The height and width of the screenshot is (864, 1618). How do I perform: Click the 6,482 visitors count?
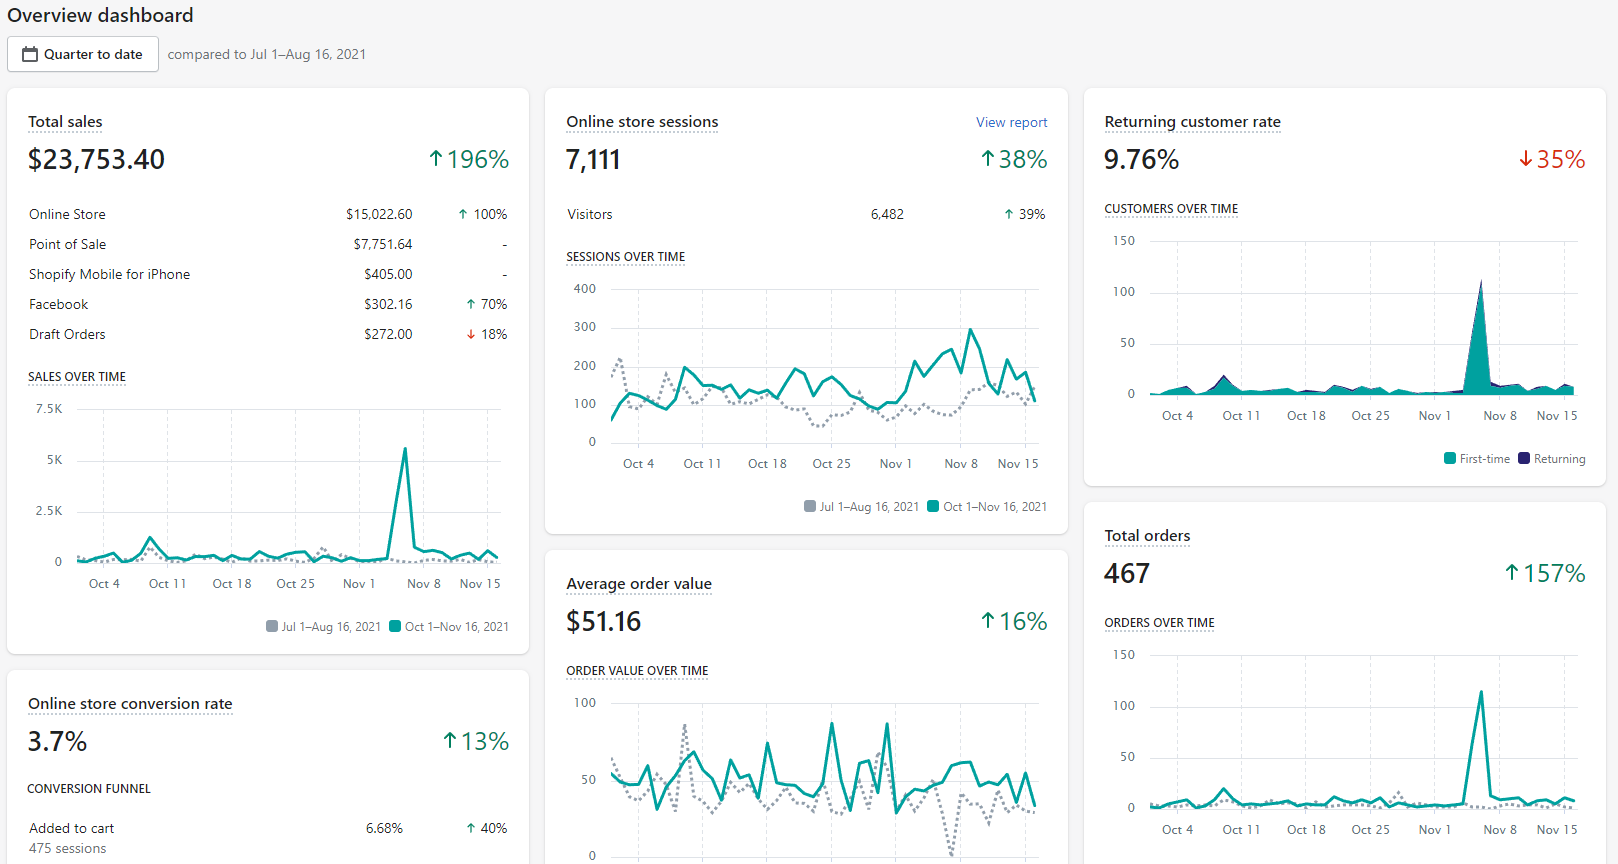(x=887, y=214)
